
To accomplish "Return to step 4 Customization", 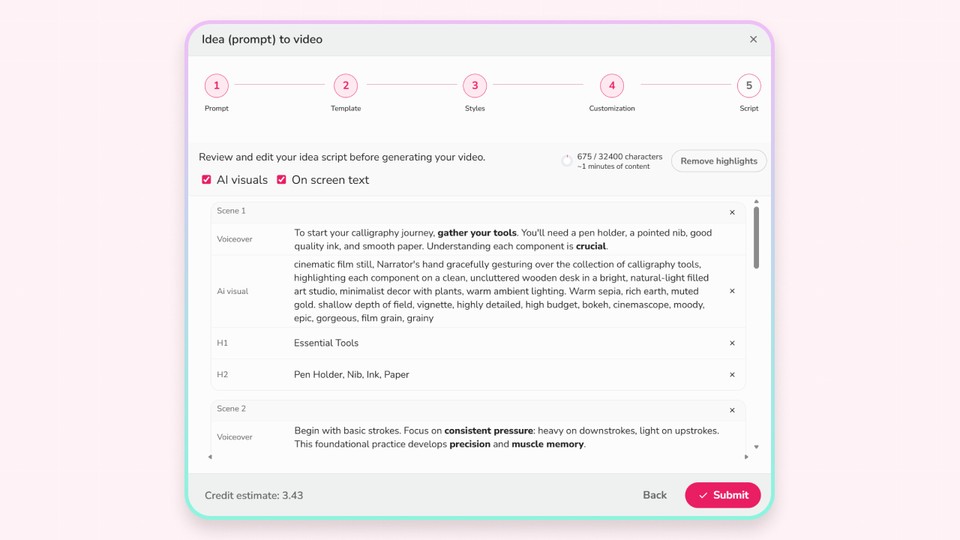I will pyautogui.click(x=612, y=86).
